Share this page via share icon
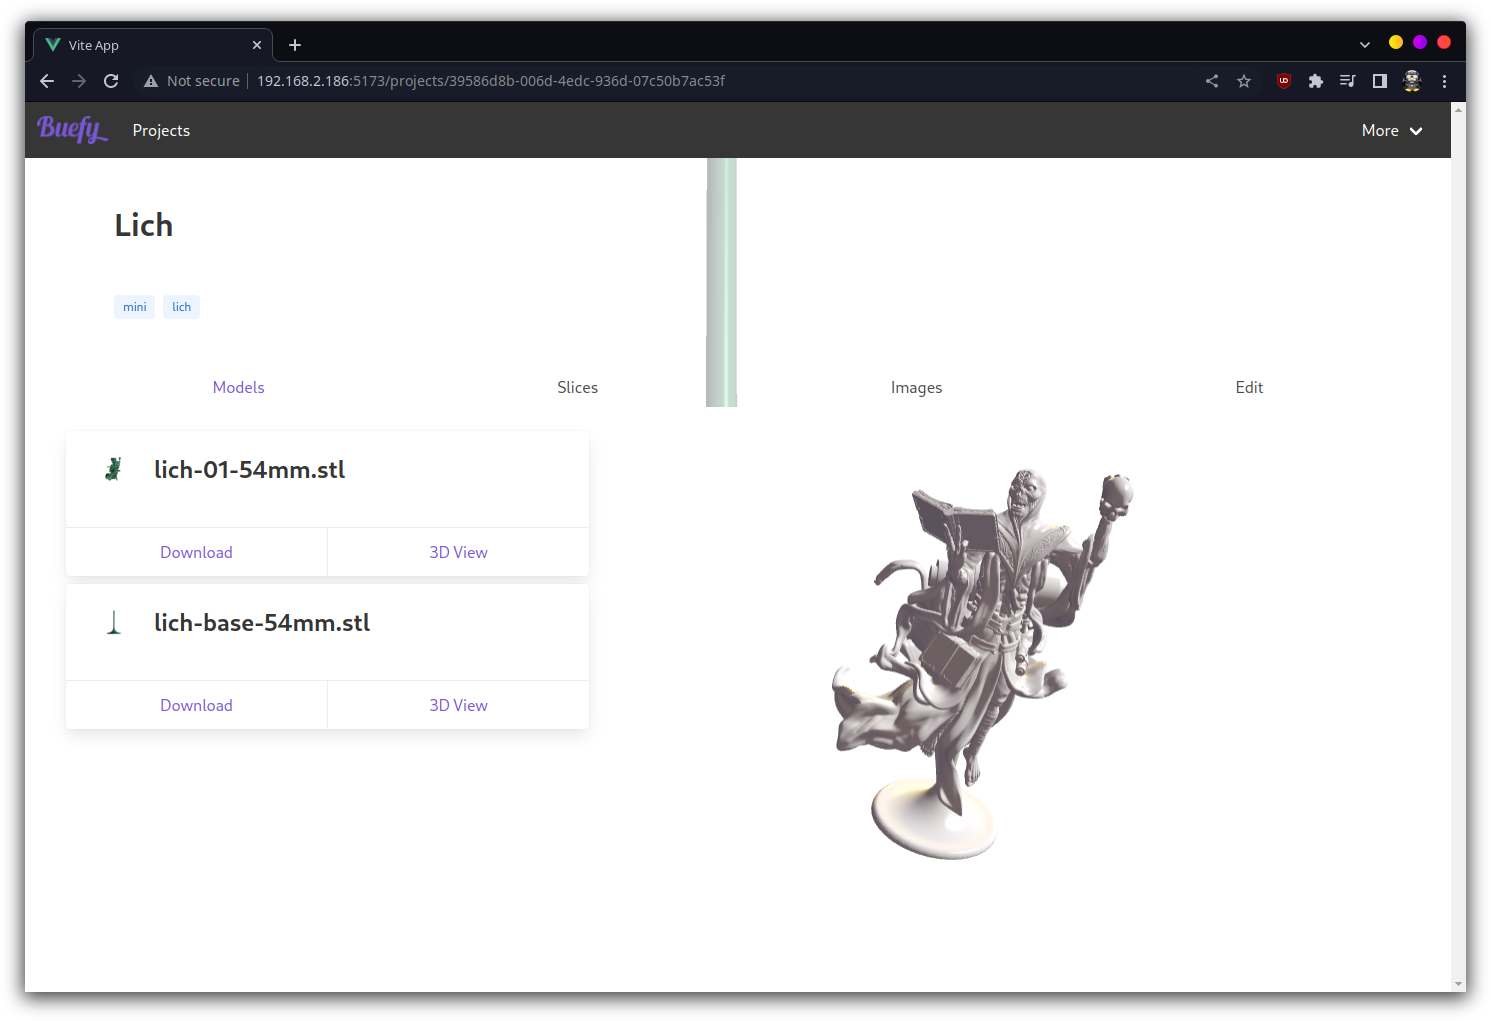Screen dimensions: 1491x1021 click(1212, 81)
